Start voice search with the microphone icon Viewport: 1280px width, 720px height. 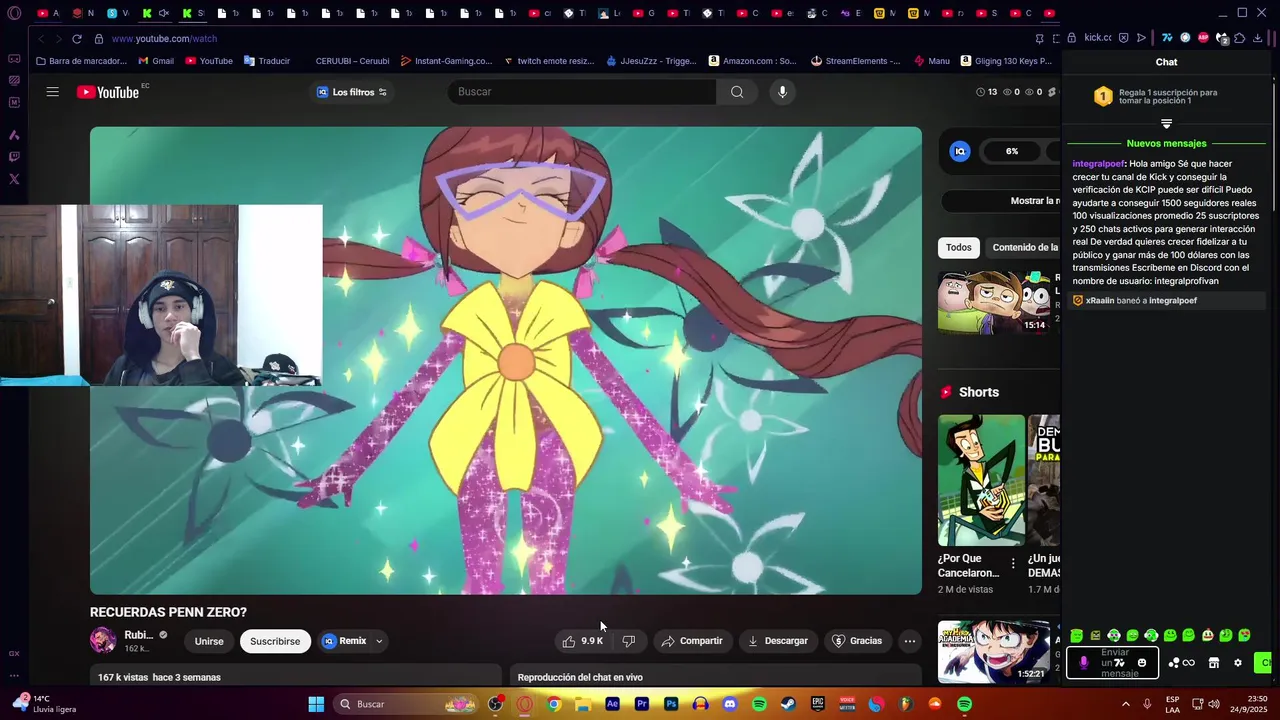(x=782, y=92)
